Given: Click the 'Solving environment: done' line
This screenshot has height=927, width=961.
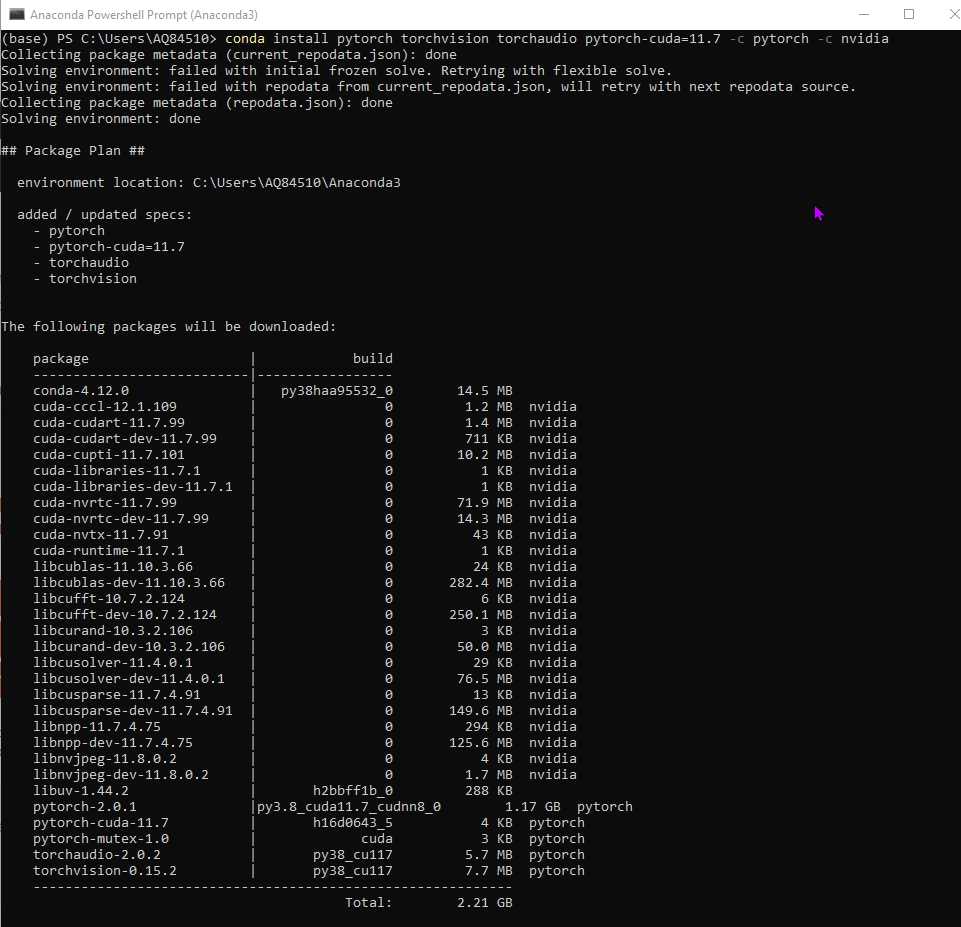Looking at the screenshot, I should [101, 119].
